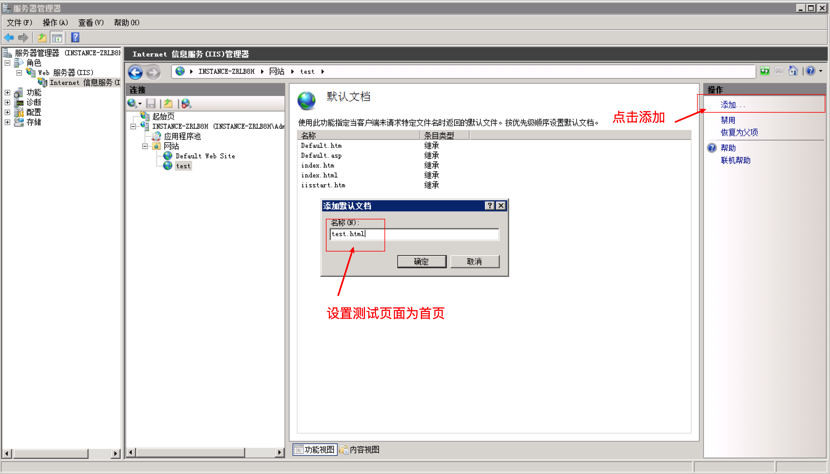
Task: Click the 确定 button in the dialog
Action: [x=421, y=262]
